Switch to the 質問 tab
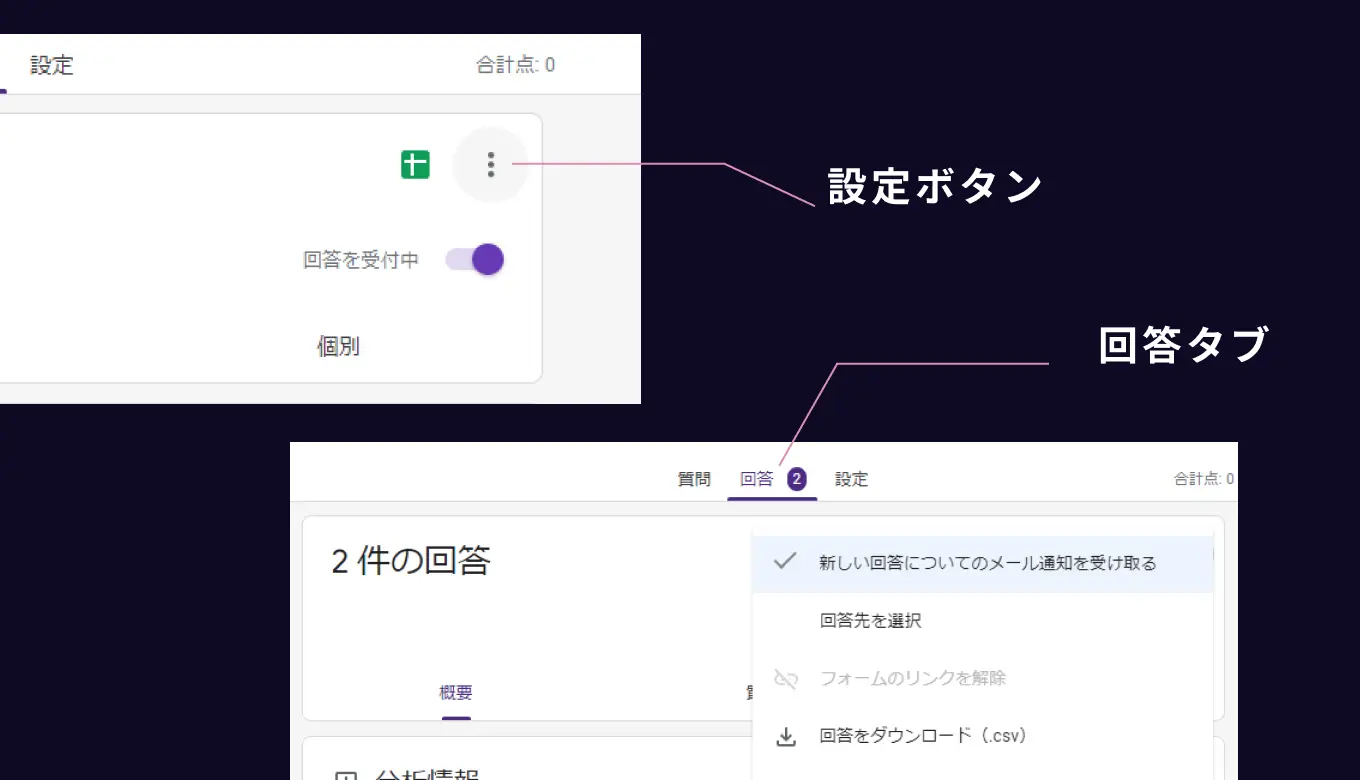The width and height of the screenshot is (1360, 780). [x=694, y=478]
